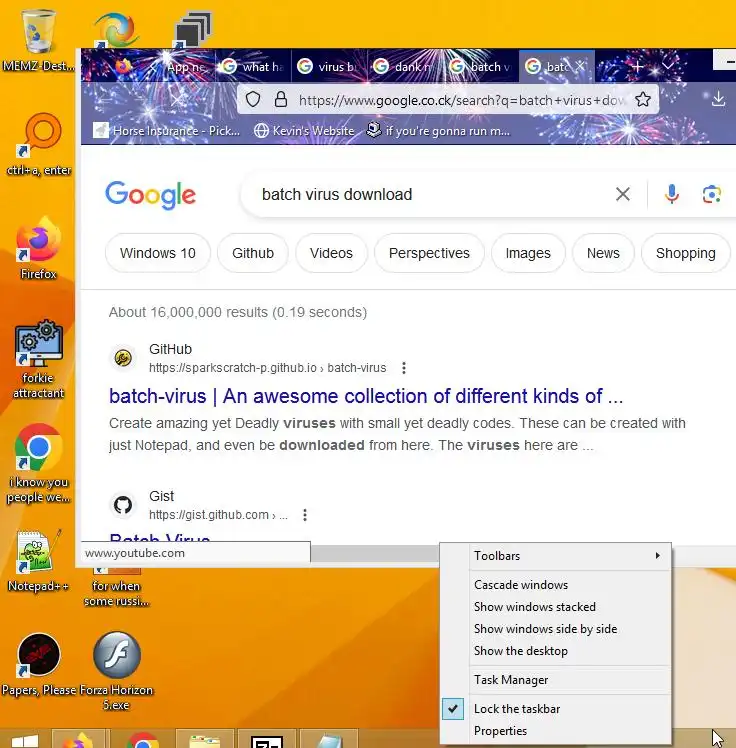736x748 pixels.
Task: Click the padlock site security icon
Action: [x=281, y=100]
